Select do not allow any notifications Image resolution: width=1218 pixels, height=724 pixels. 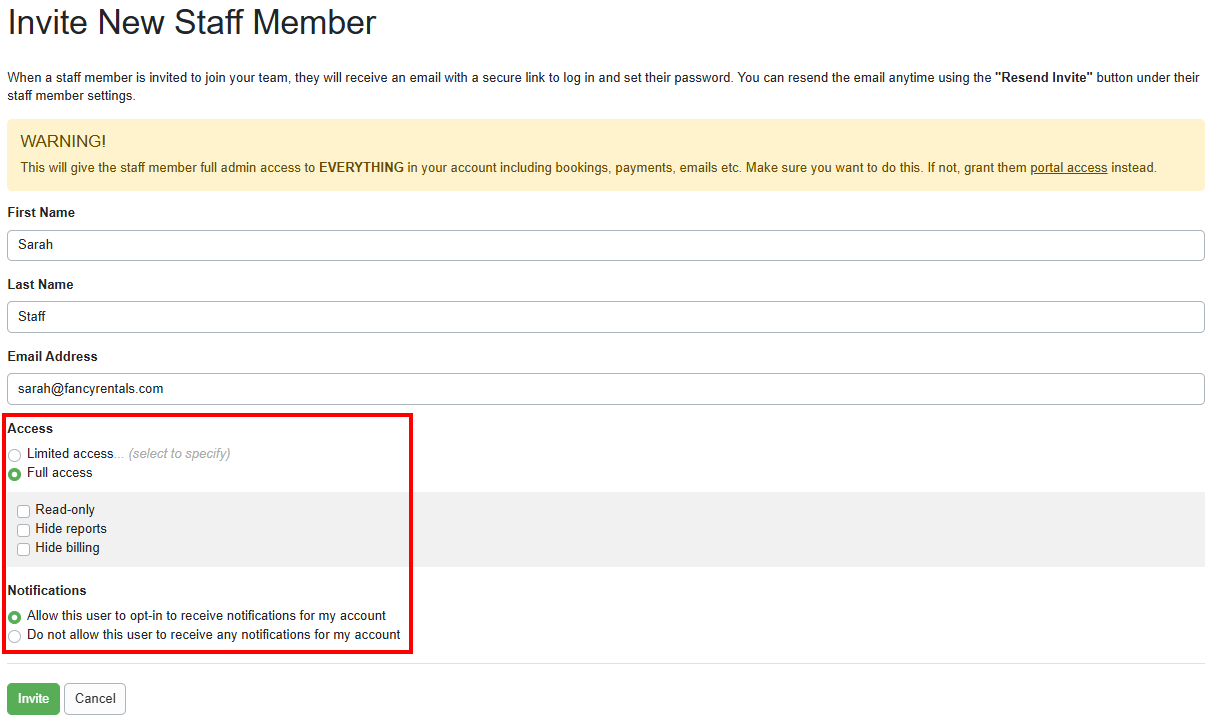(15, 635)
